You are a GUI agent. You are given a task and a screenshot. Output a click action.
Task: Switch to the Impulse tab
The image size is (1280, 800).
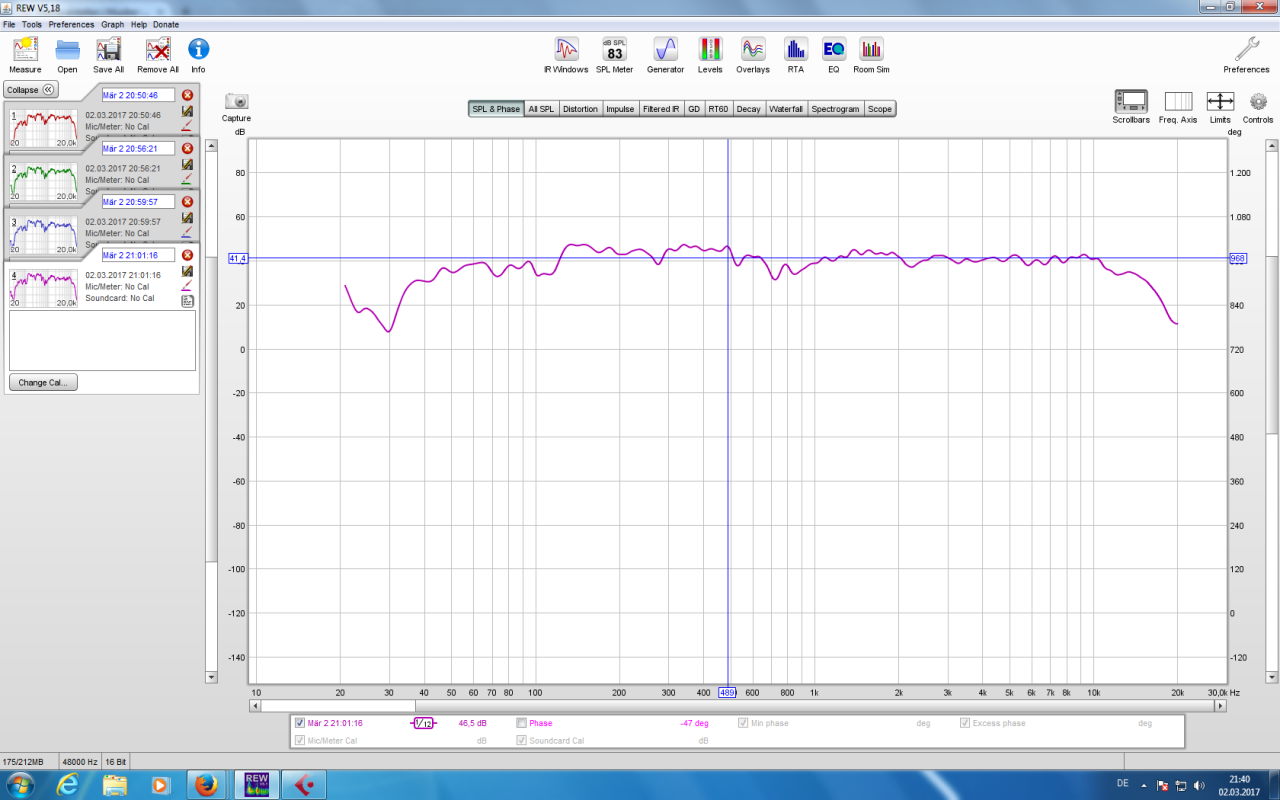click(620, 109)
